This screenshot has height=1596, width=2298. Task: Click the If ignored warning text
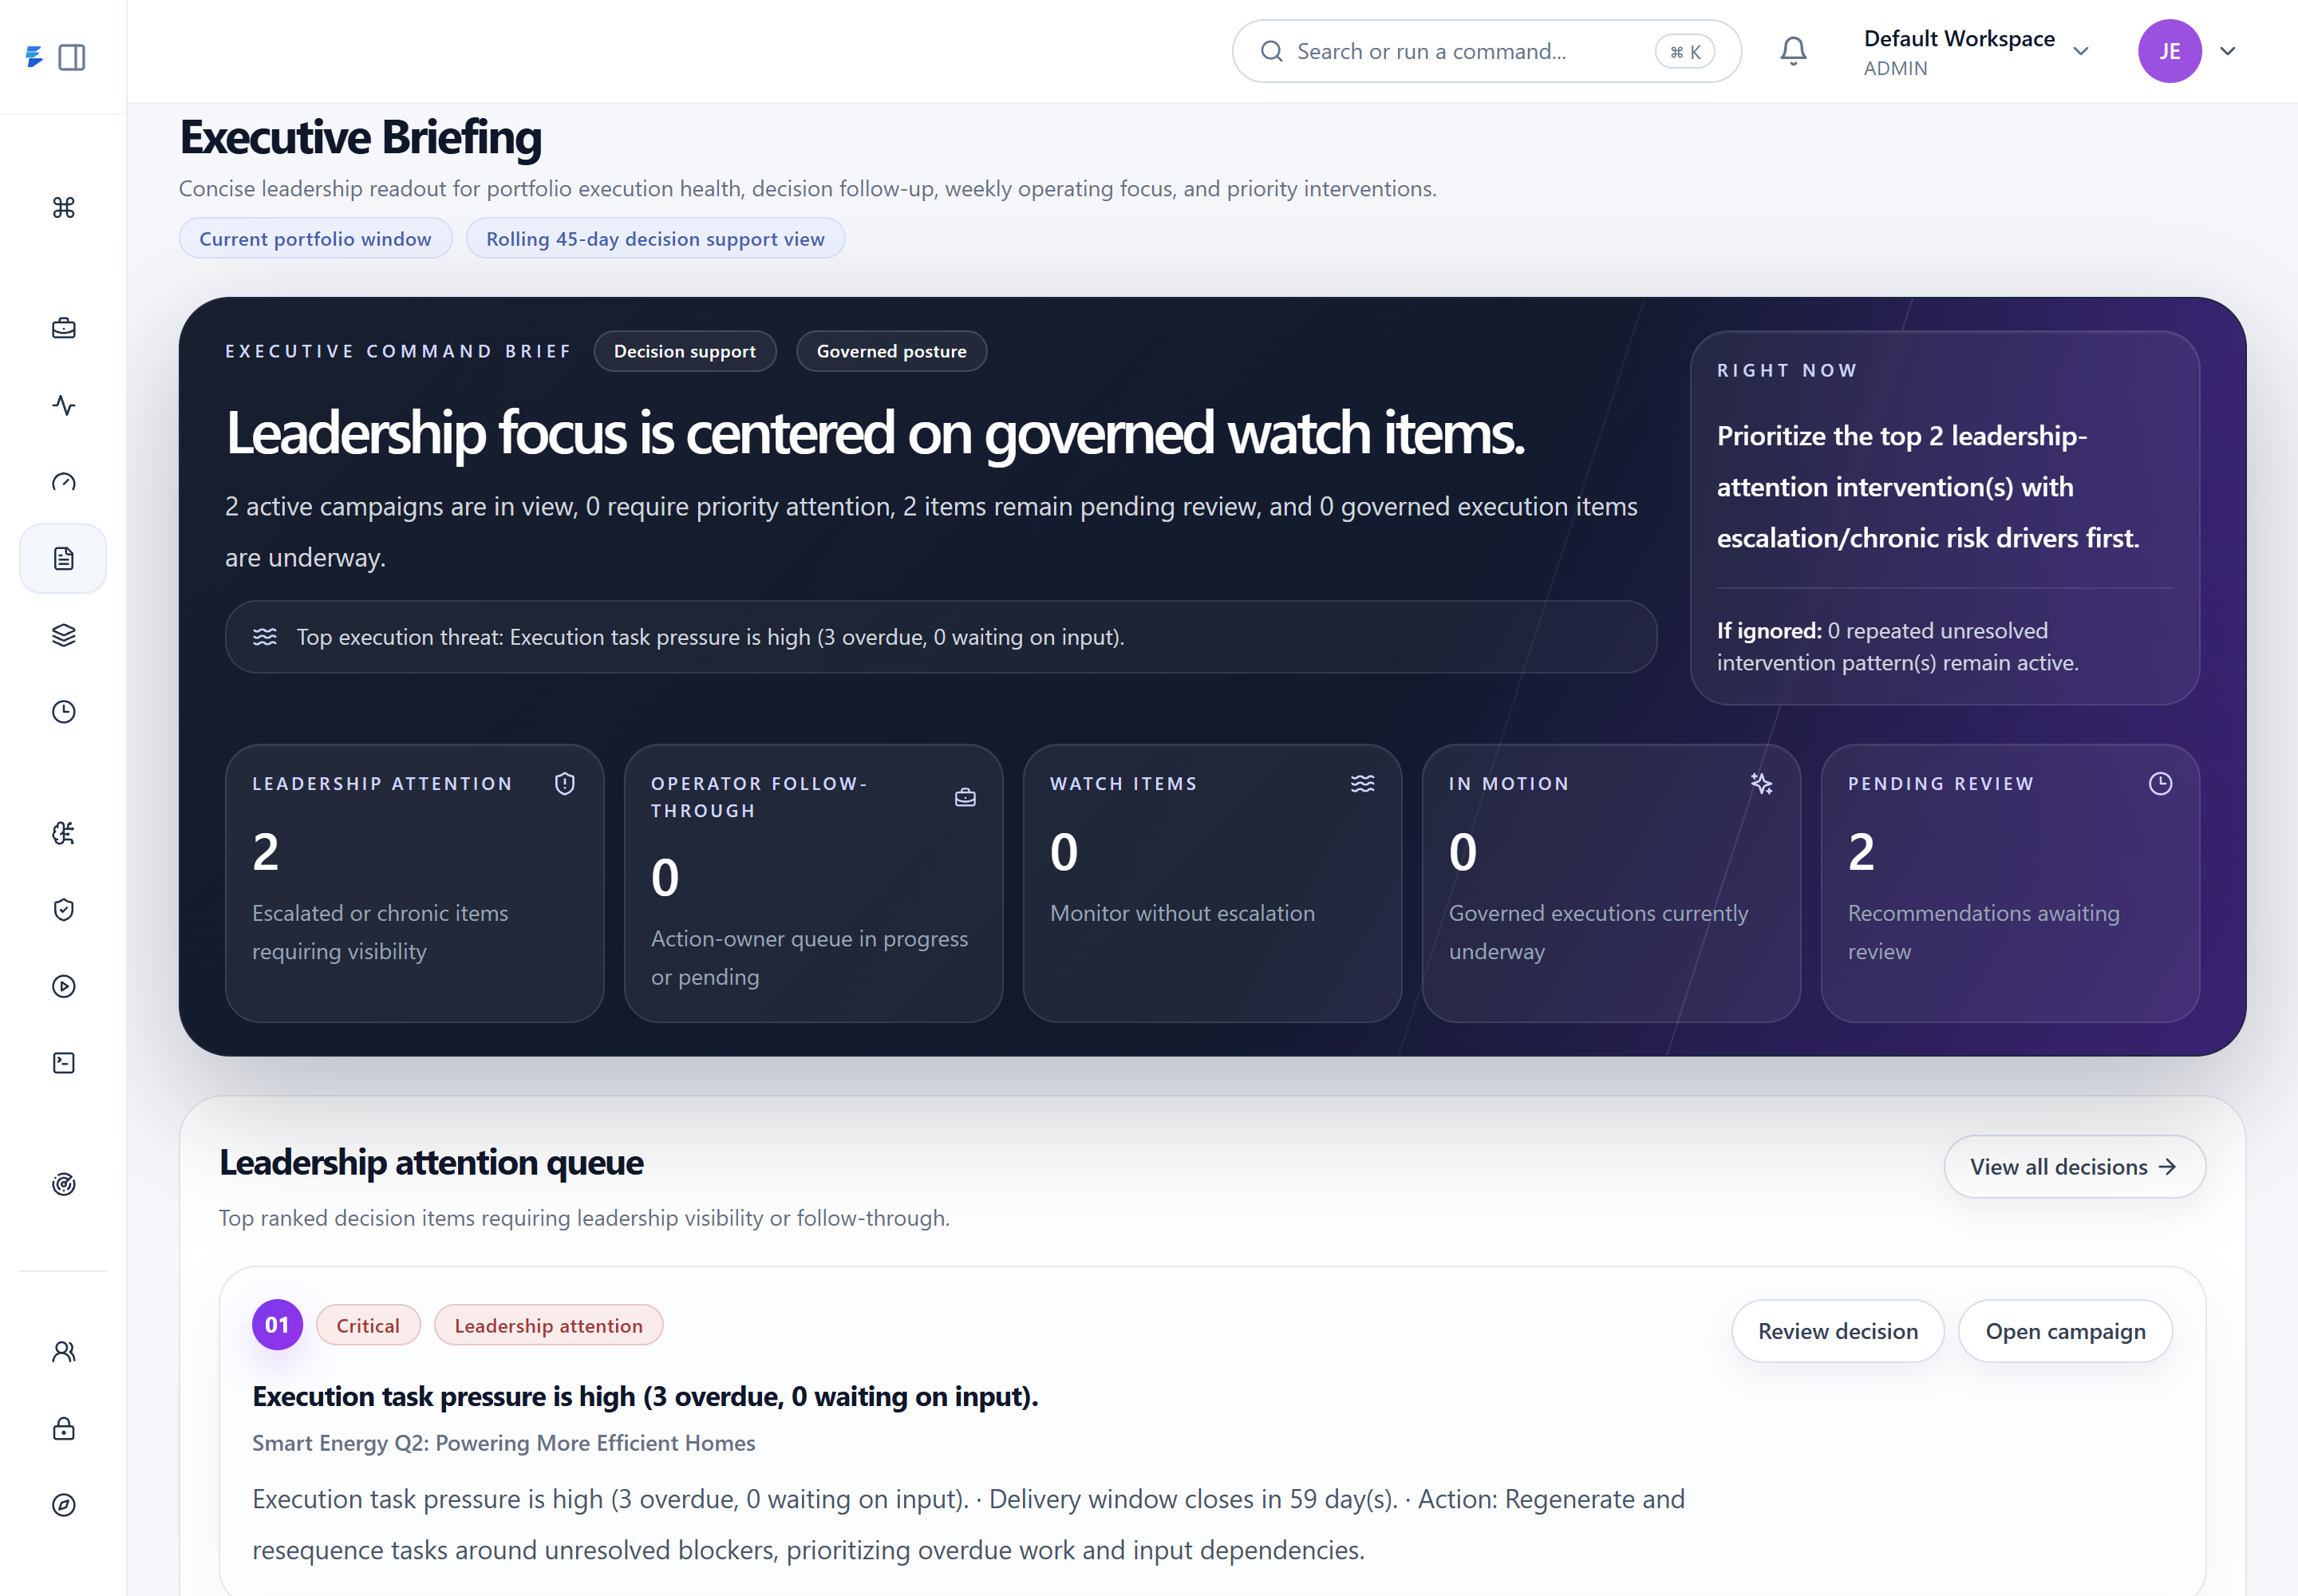(1897, 647)
